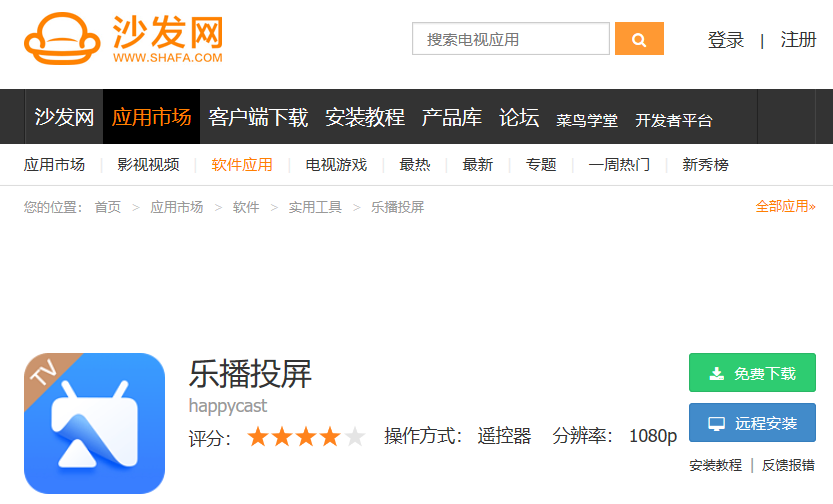Select the 最新 tab

click(x=478, y=165)
